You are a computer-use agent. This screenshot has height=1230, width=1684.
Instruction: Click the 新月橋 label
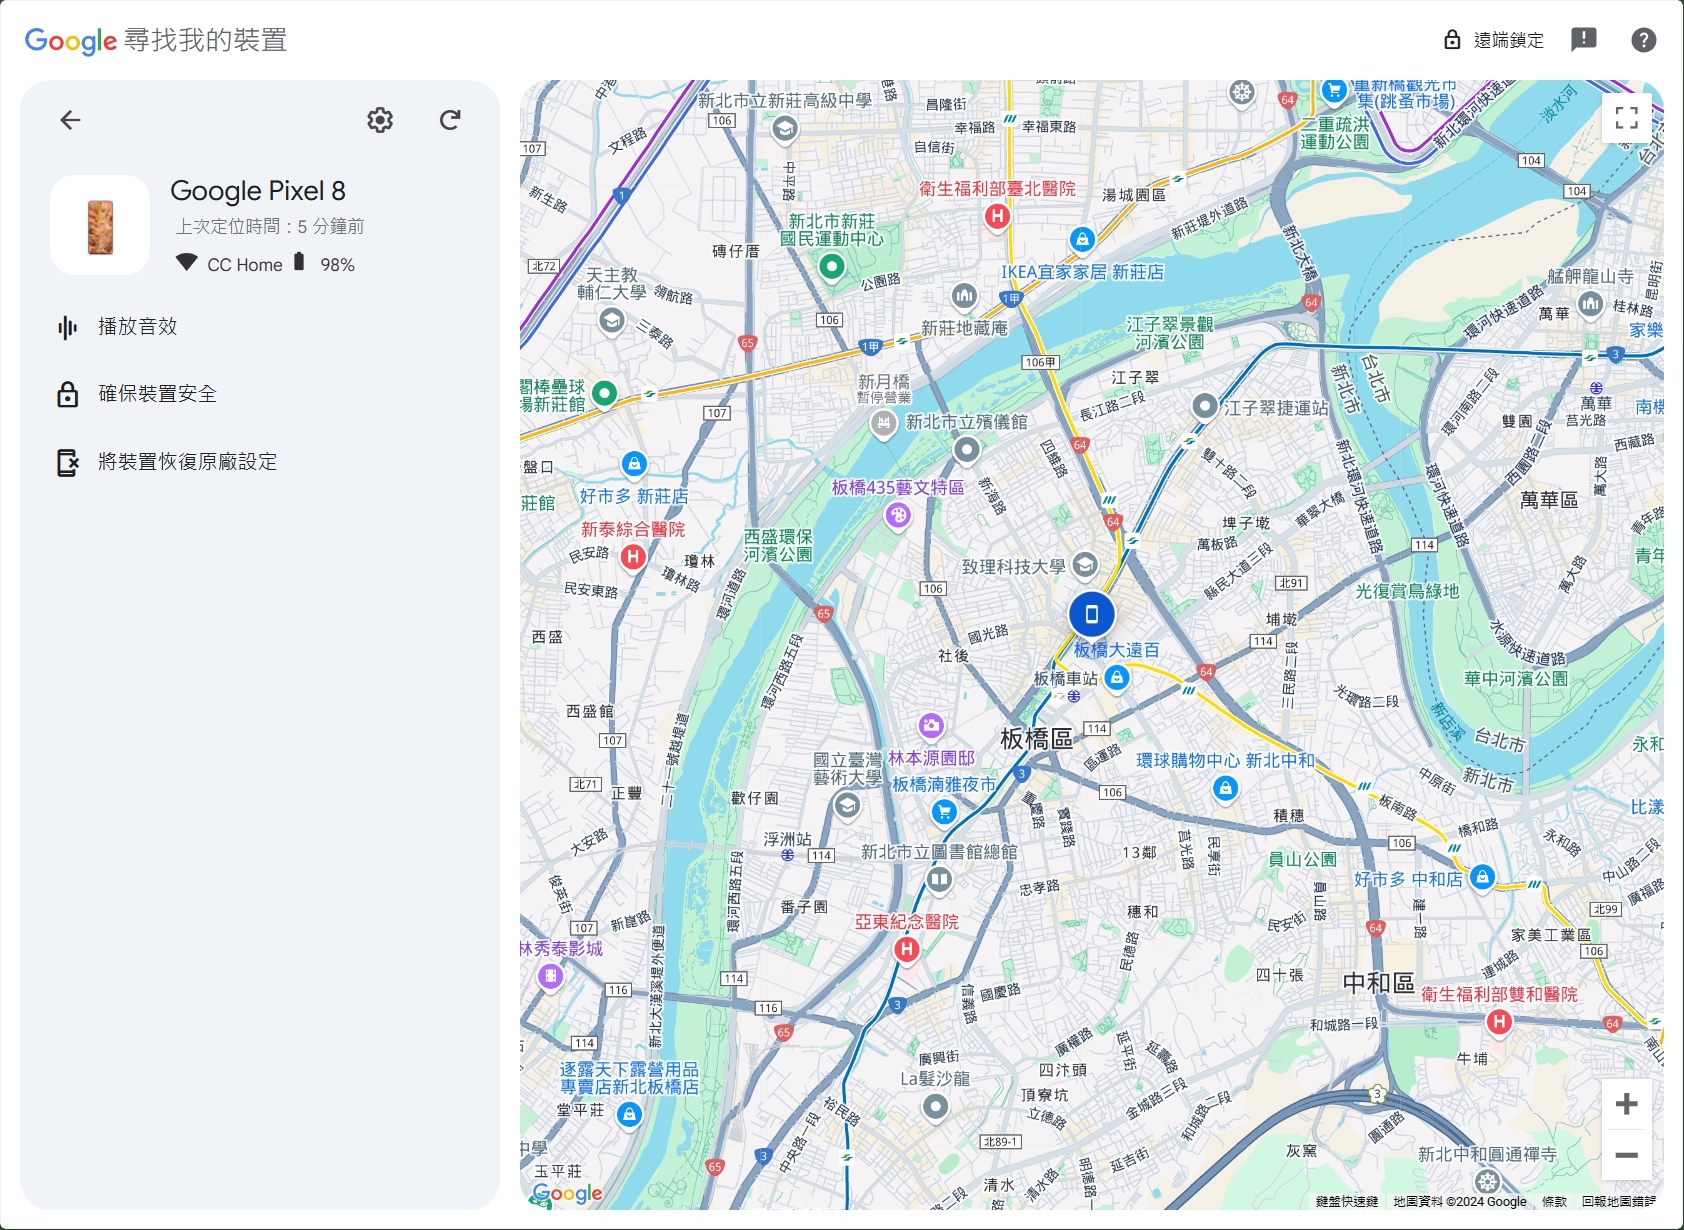click(884, 382)
